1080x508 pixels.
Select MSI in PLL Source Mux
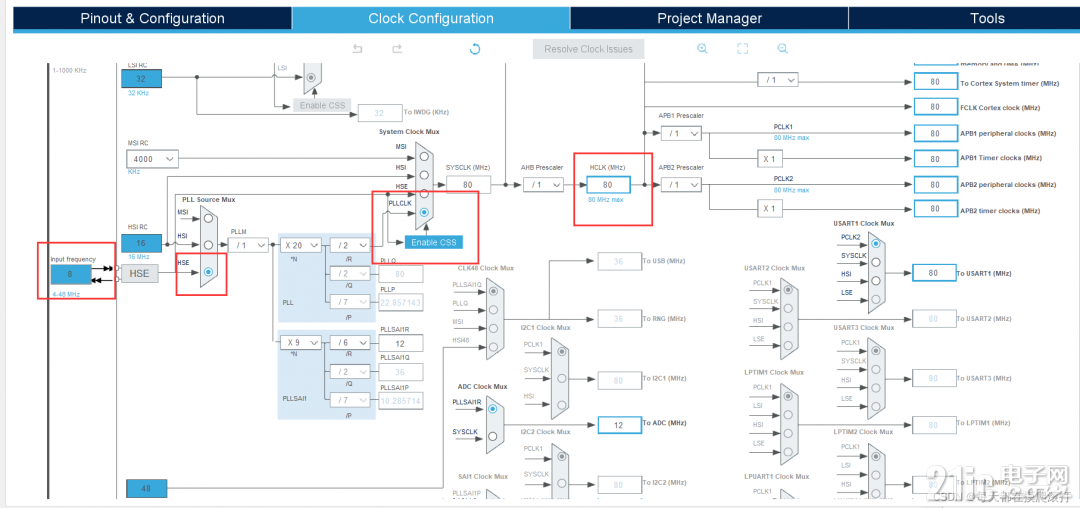208,219
